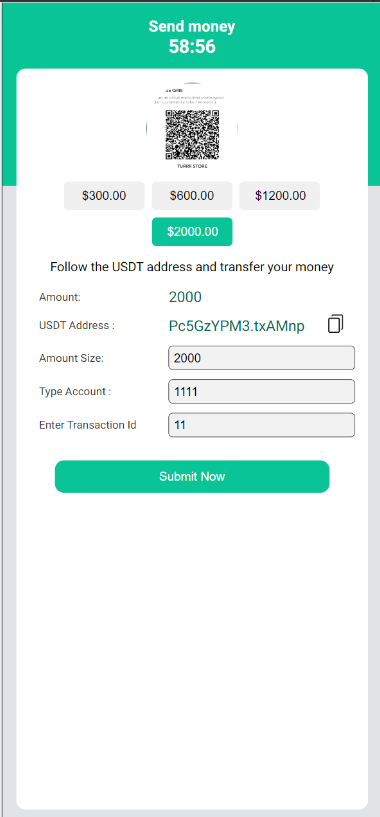Click the Follow the USDT address instruction
Screen dimensions: 380x817
point(192,267)
